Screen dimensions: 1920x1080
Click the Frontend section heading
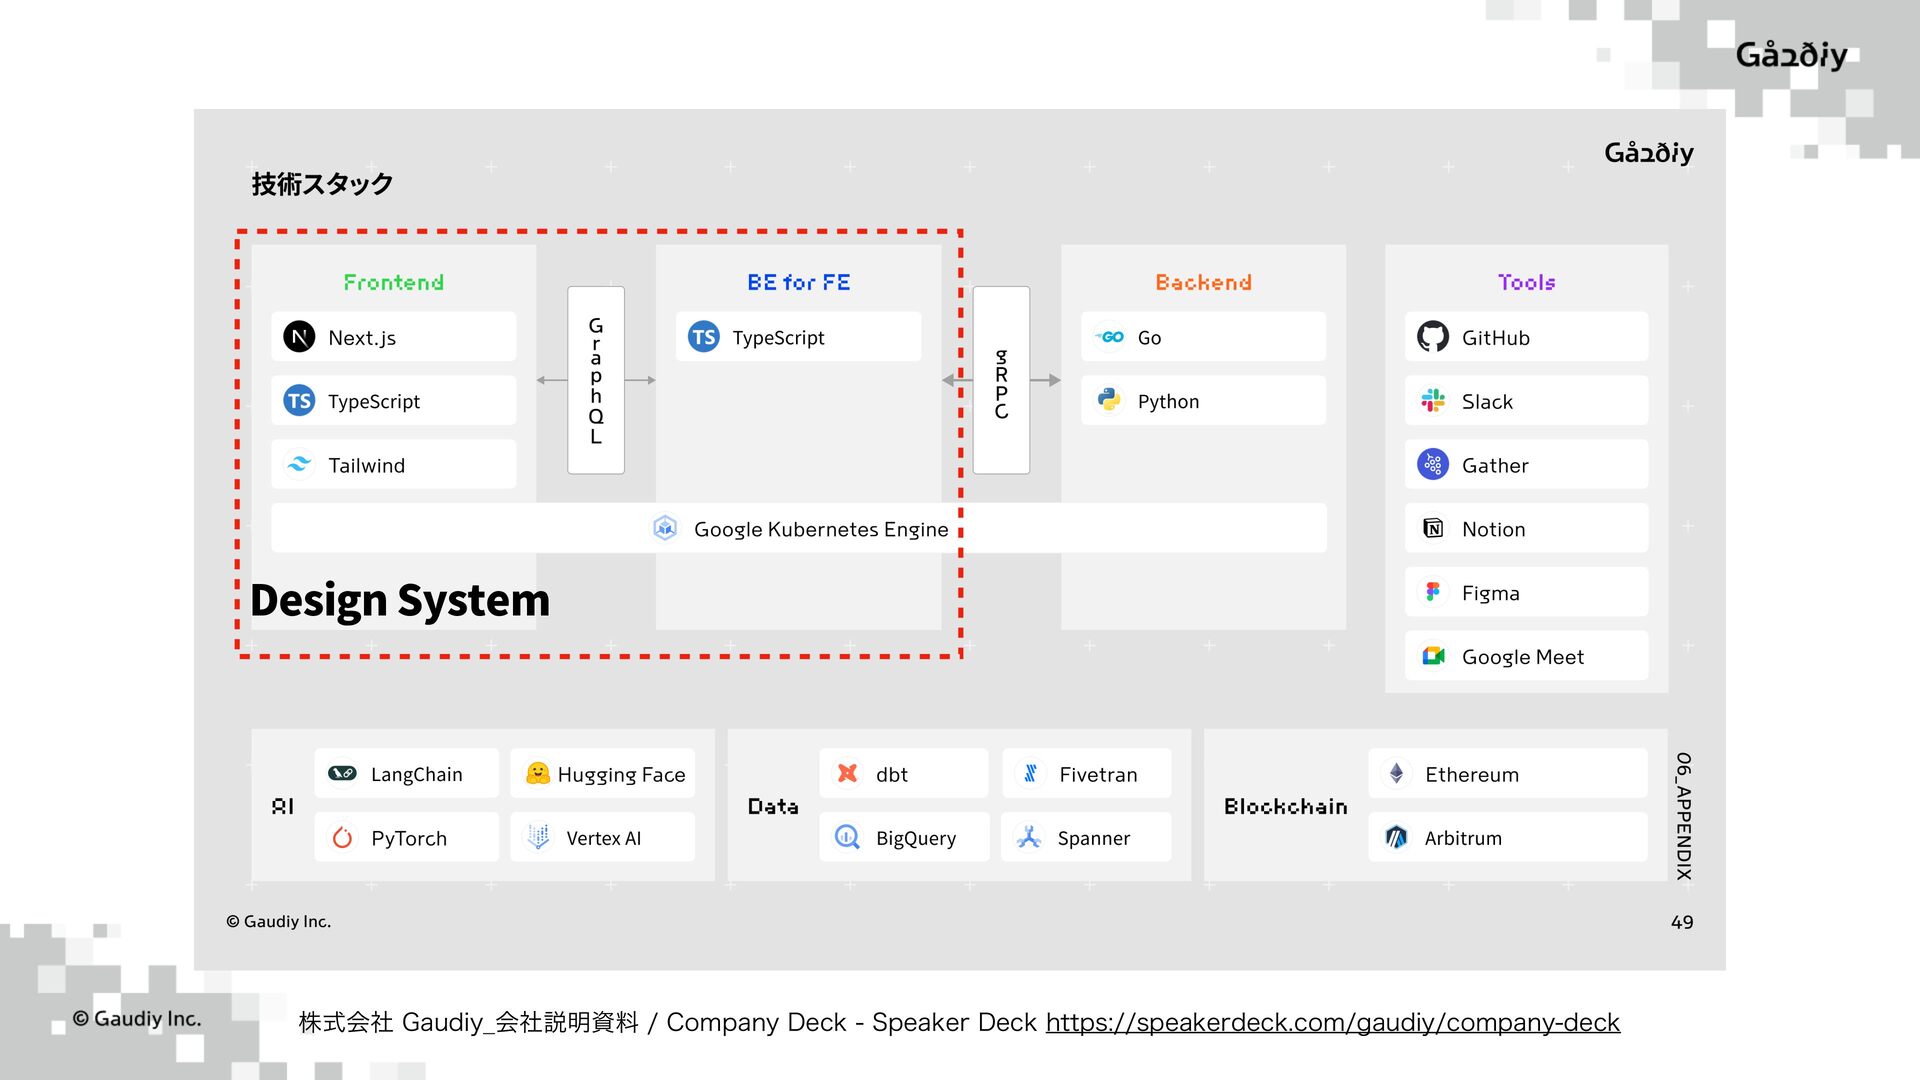[393, 282]
